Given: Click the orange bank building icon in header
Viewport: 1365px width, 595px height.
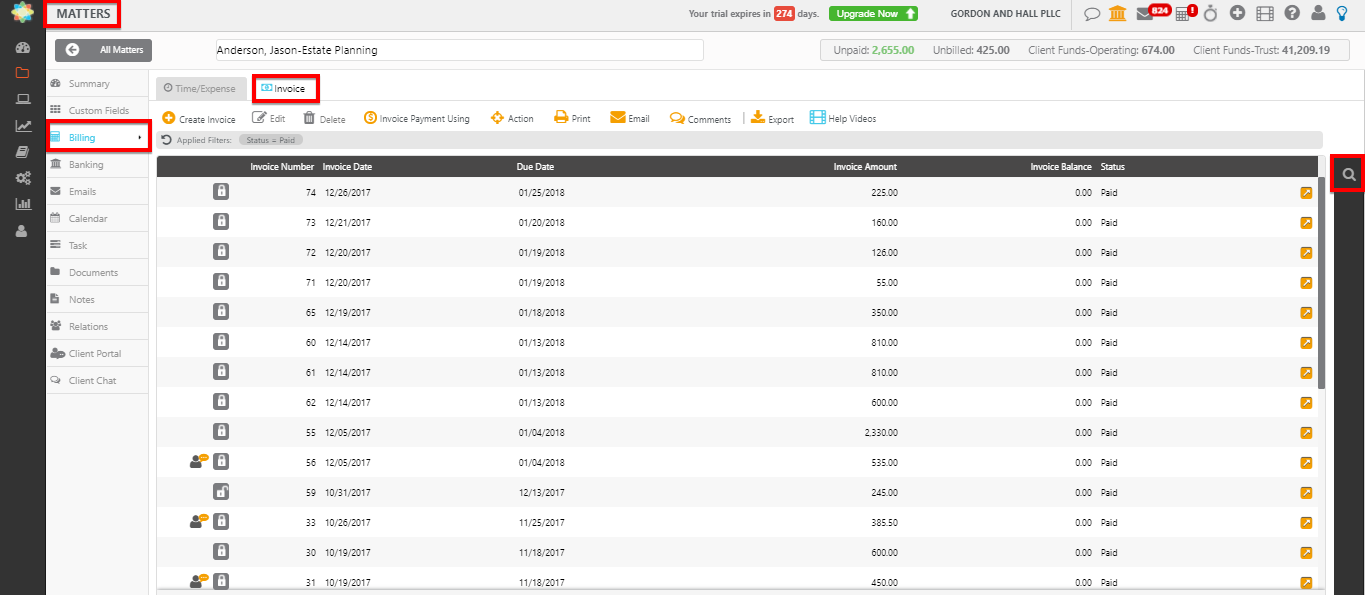Looking at the screenshot, I should click(1117, 14).
